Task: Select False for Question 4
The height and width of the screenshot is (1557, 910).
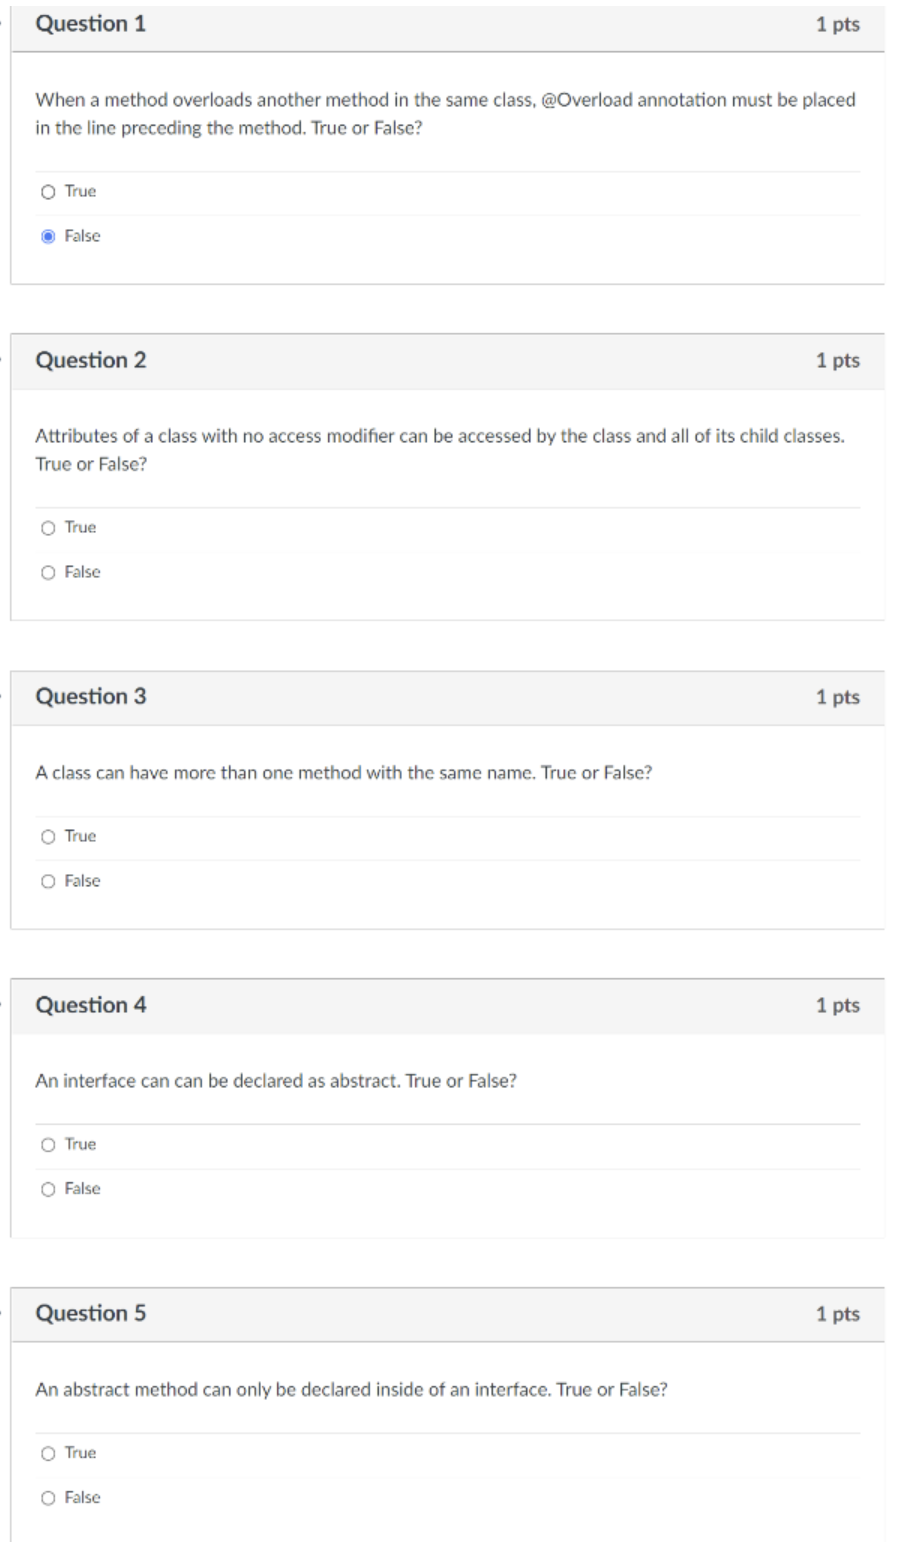Action: pyautogui.click(x=48, y=1189)
